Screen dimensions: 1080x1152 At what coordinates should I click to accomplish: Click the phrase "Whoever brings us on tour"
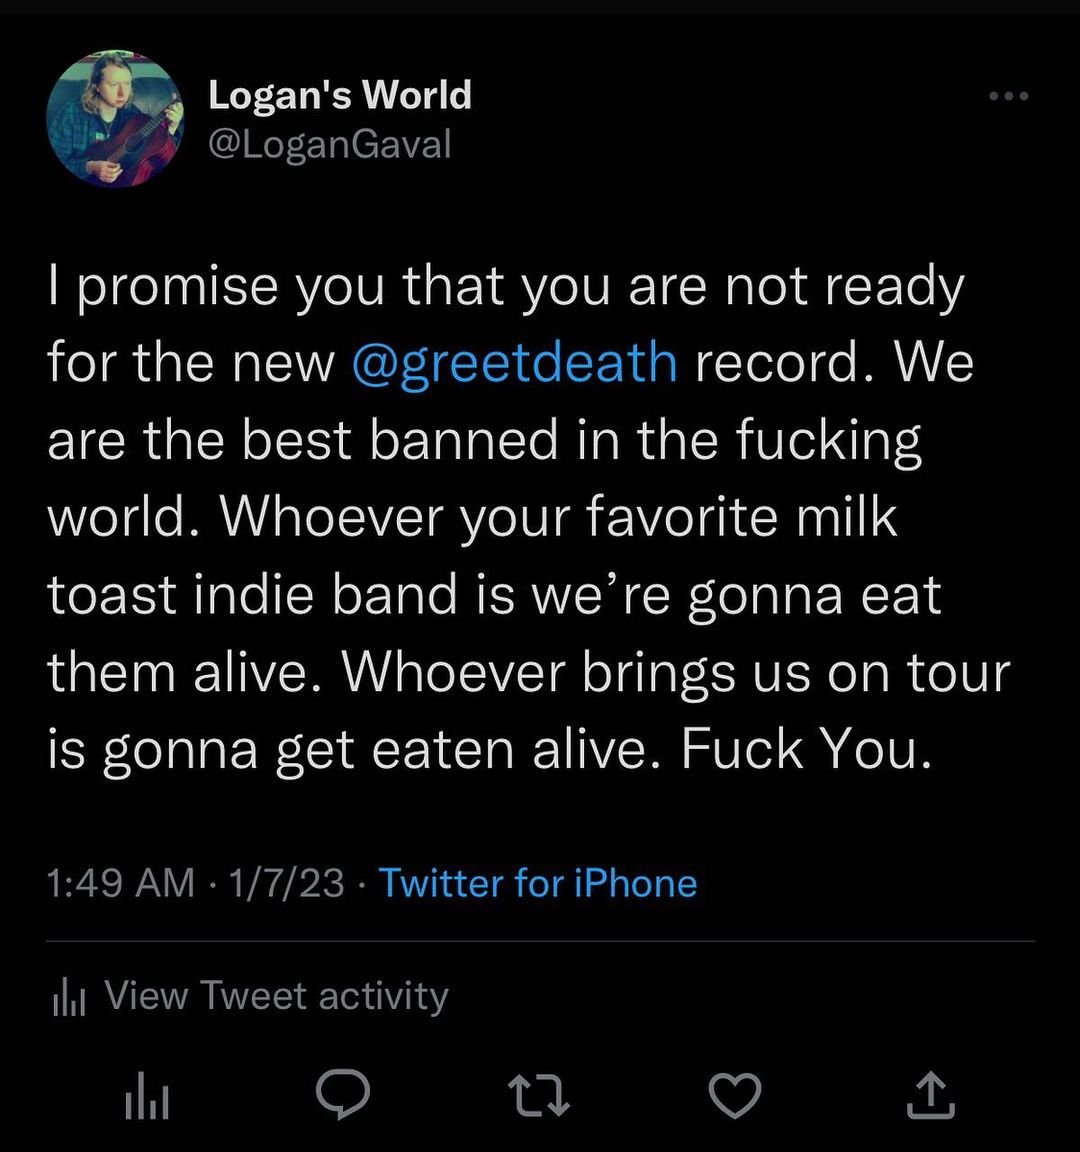tap(677, 672)
